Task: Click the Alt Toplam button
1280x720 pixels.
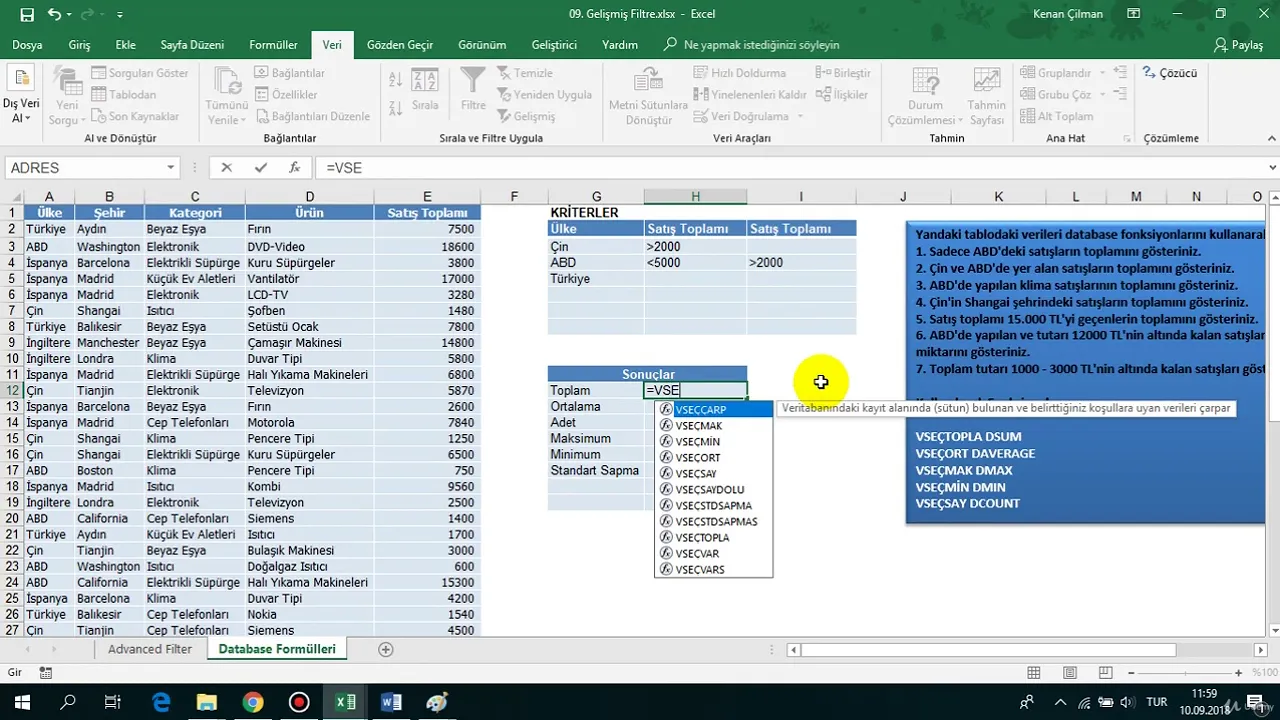Action: [x=1056, y=116]
